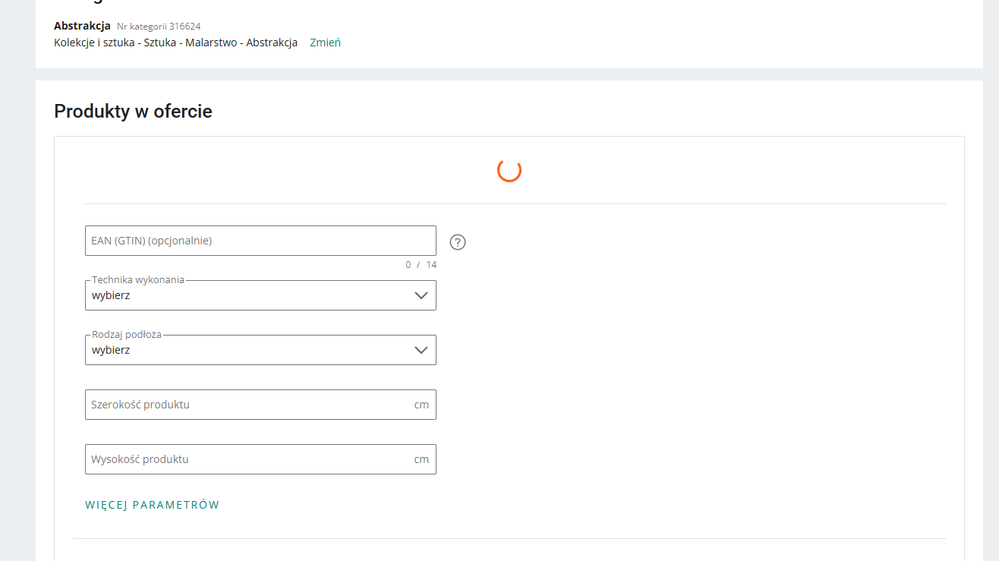Click the Zmień link to change category
This screenshot has height=561, width=999.
tap(325, 43)
